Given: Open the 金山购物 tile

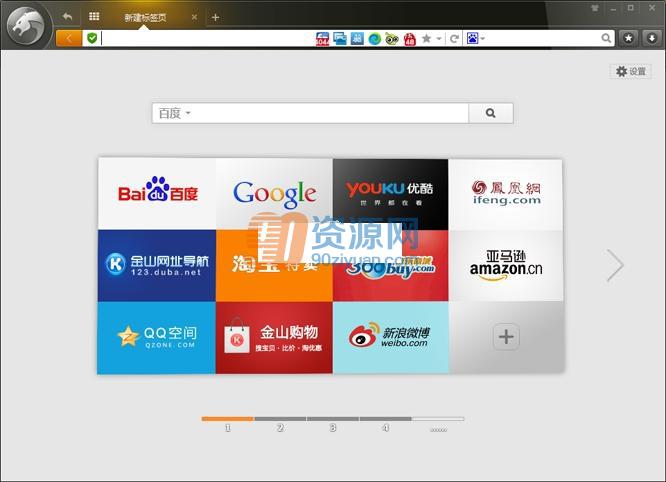Looking at the screenshot, I should (x=274, y=338).
